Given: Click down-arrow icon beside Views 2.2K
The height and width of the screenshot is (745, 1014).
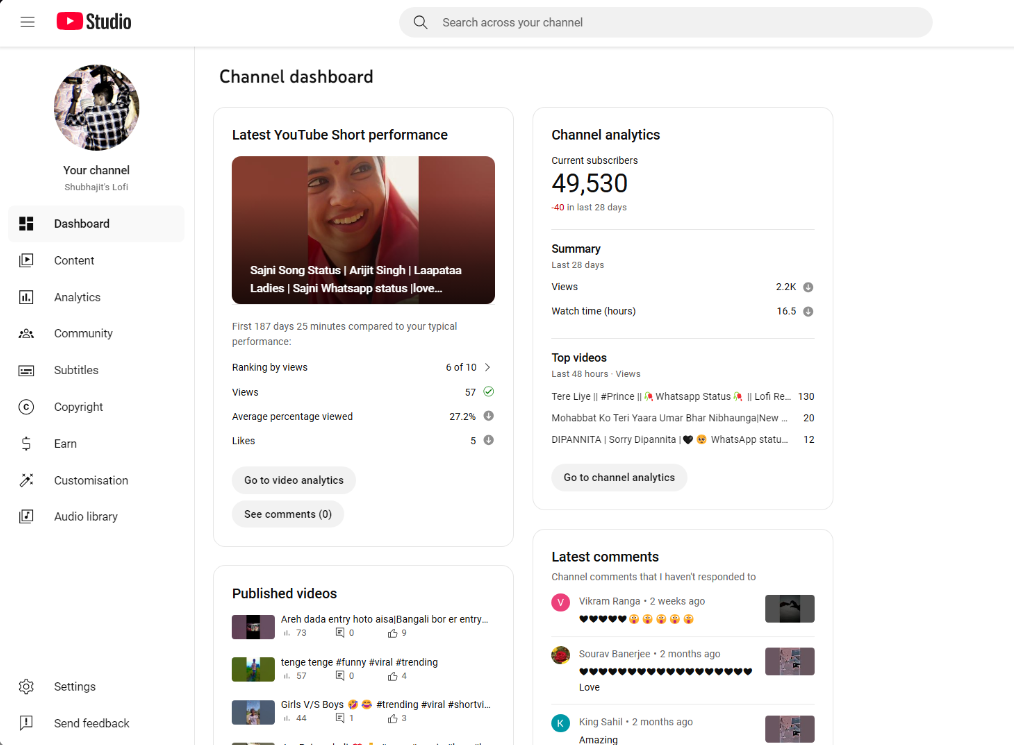Looking at the screenshot, I should pyautogui.click(x=808, y=287).
